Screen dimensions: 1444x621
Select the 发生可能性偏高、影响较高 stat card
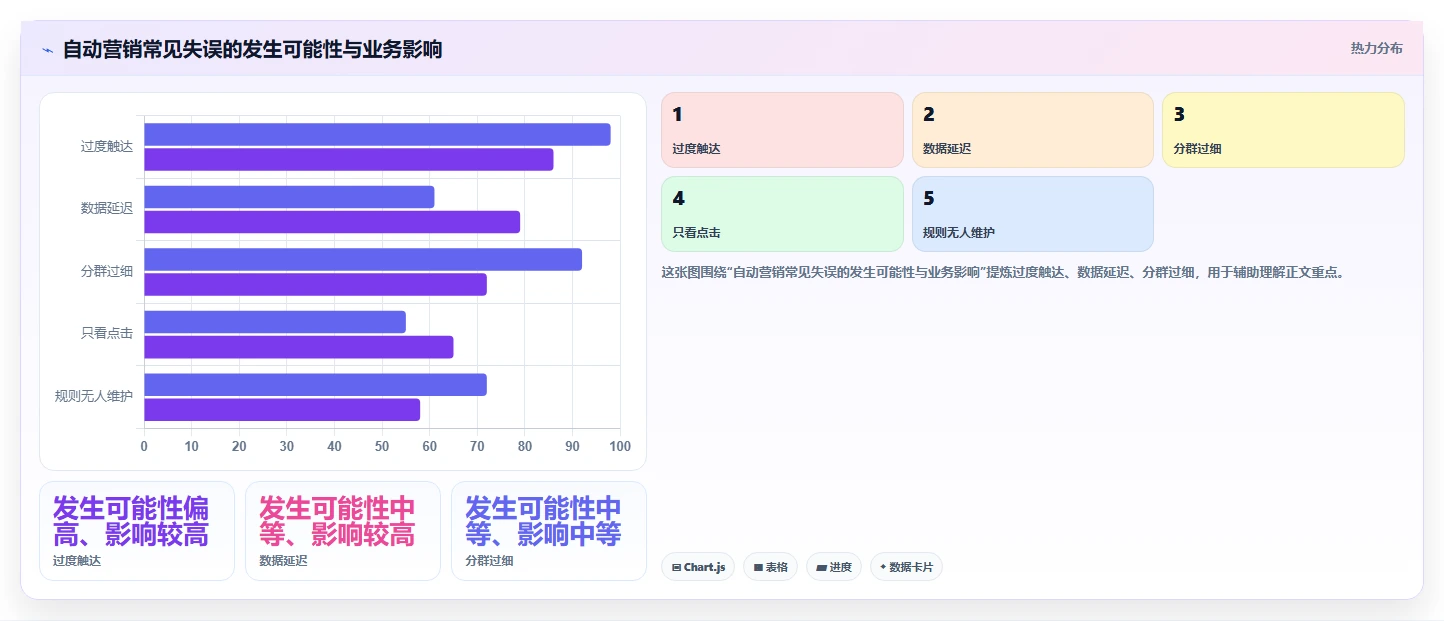pos(137,531)
